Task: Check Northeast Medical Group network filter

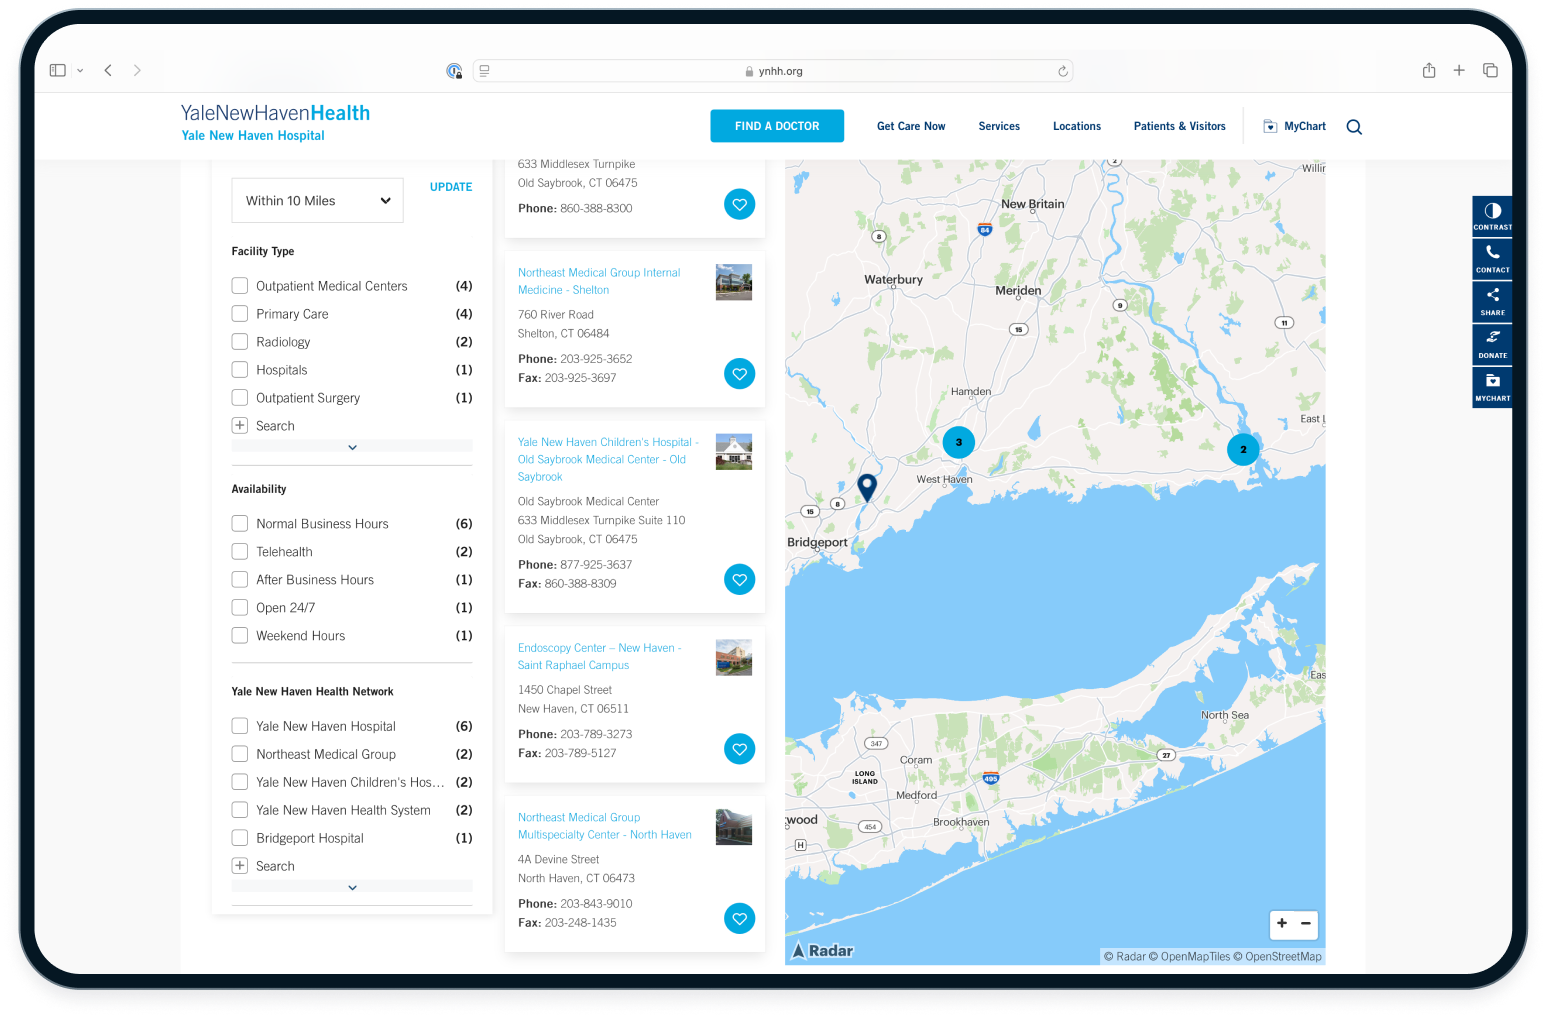Action: click(x=240, y=754)
